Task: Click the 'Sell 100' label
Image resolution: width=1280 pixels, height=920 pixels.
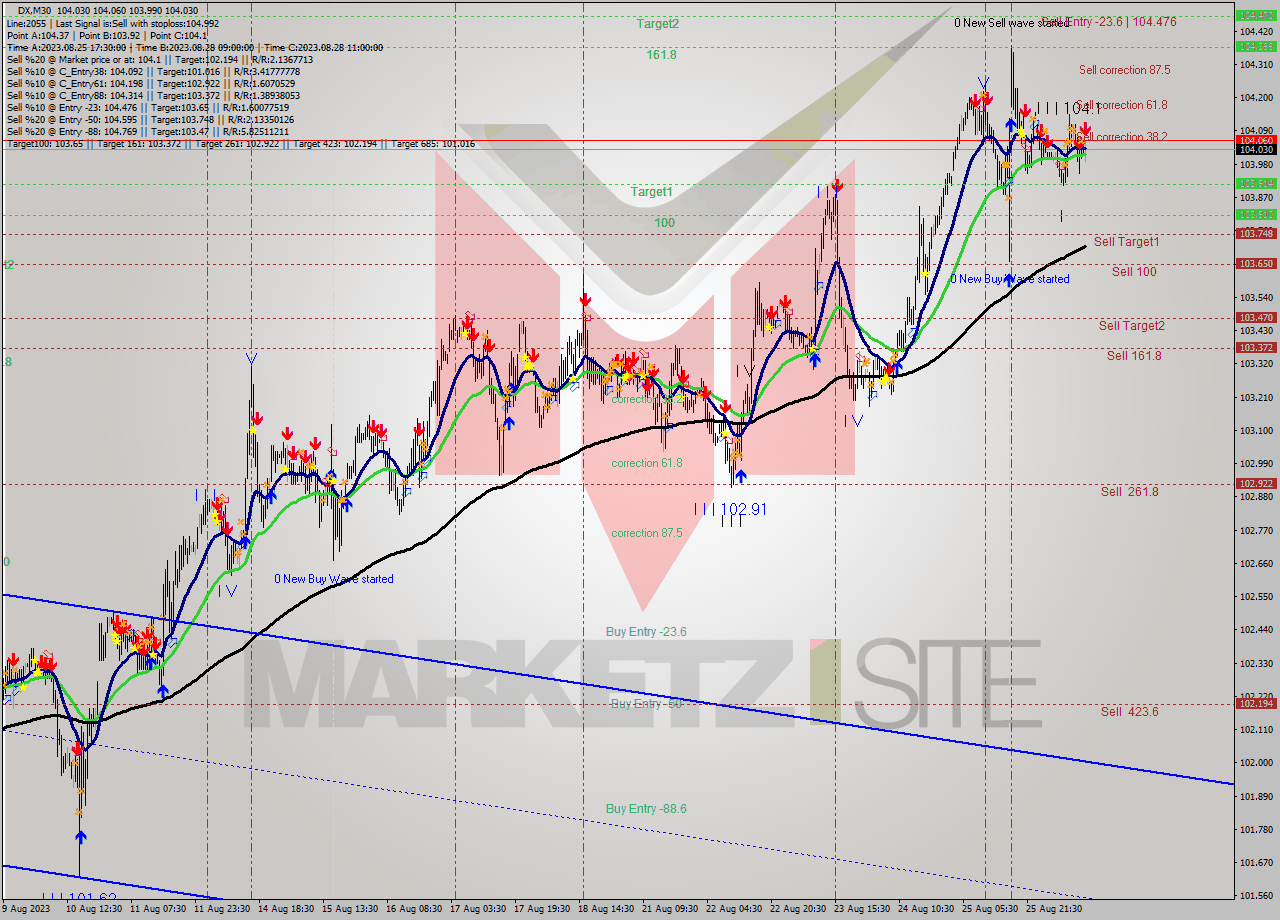Action: (x=1134, y=272)
